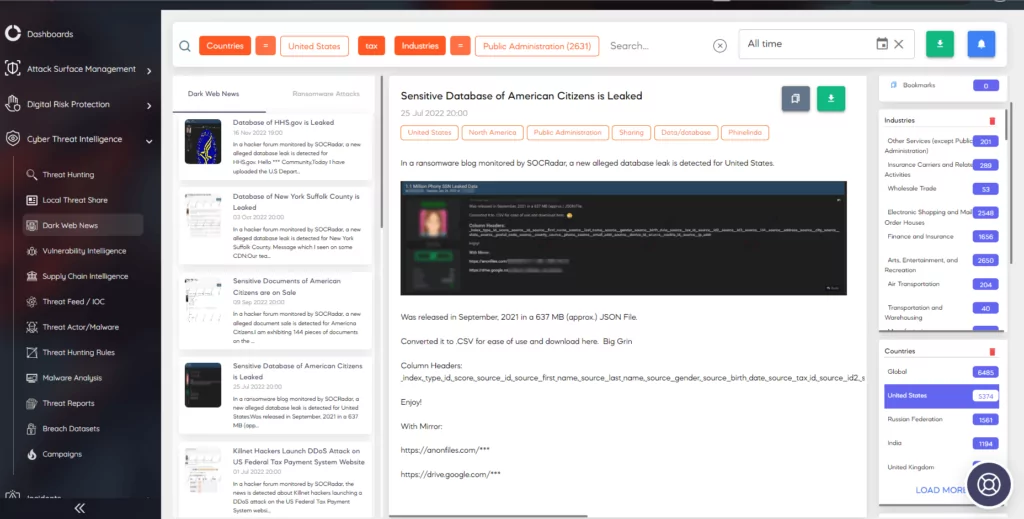Delete Countries filter with red trash icon

993,352
